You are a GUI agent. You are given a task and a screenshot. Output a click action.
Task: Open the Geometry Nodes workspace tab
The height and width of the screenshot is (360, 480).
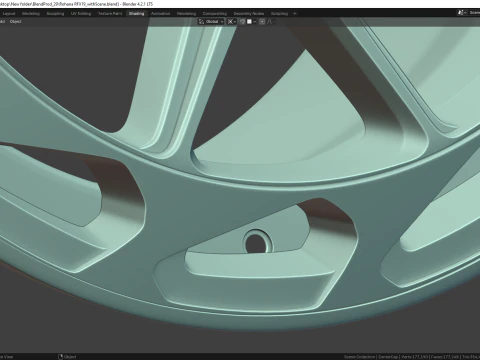click(249, 14)
